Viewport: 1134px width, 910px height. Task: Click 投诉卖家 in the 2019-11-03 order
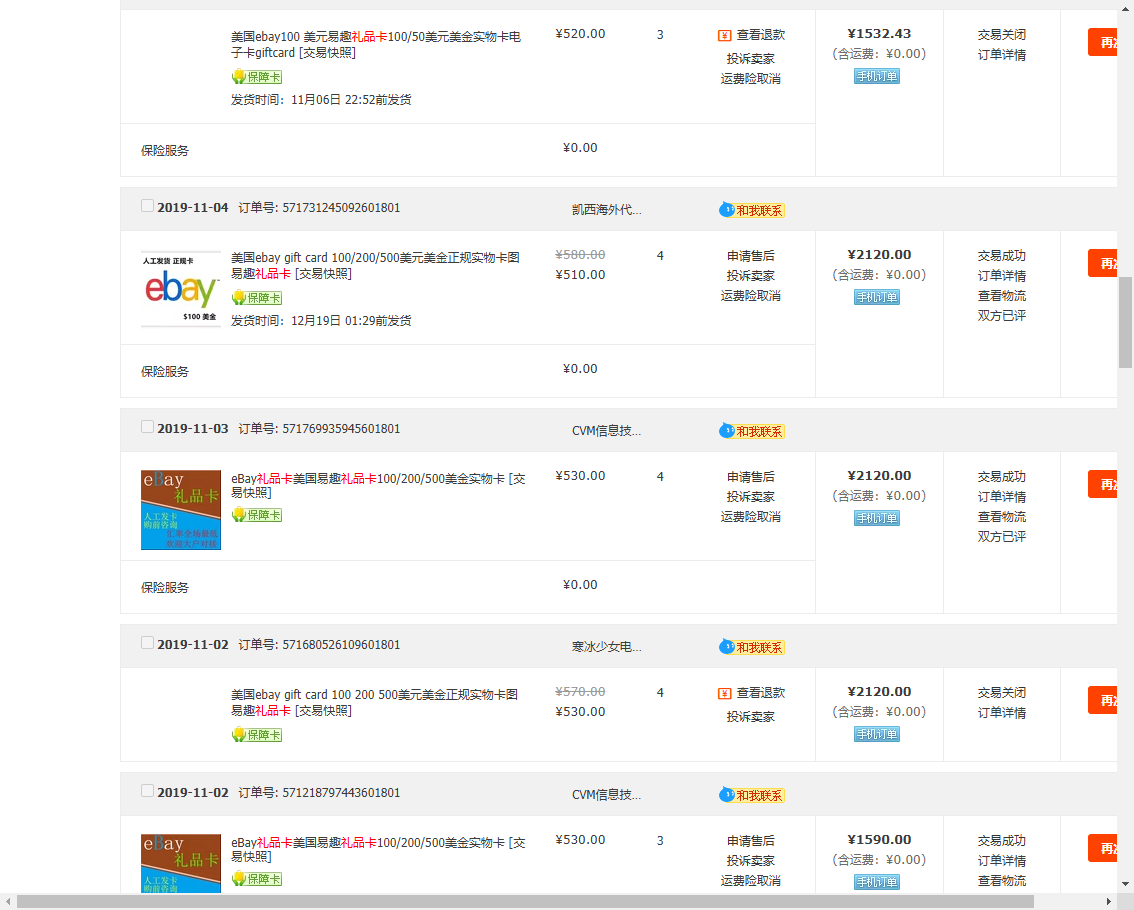[x=751, y=497]
